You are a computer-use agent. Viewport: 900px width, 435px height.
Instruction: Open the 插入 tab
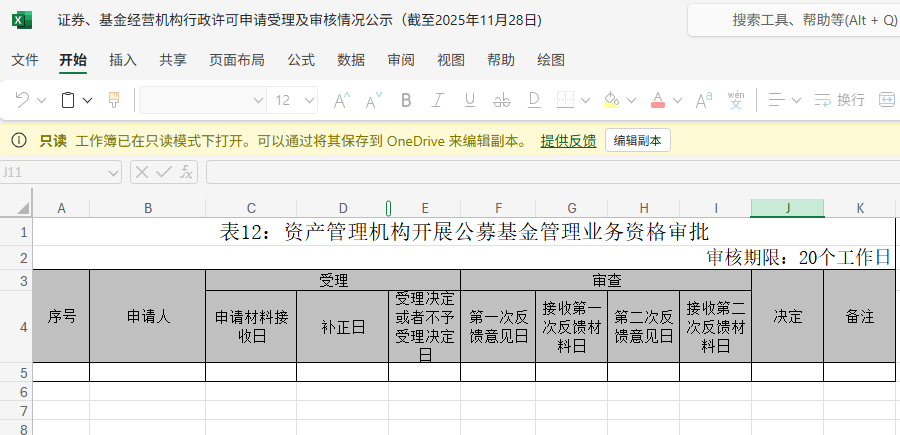pos(123,60)
